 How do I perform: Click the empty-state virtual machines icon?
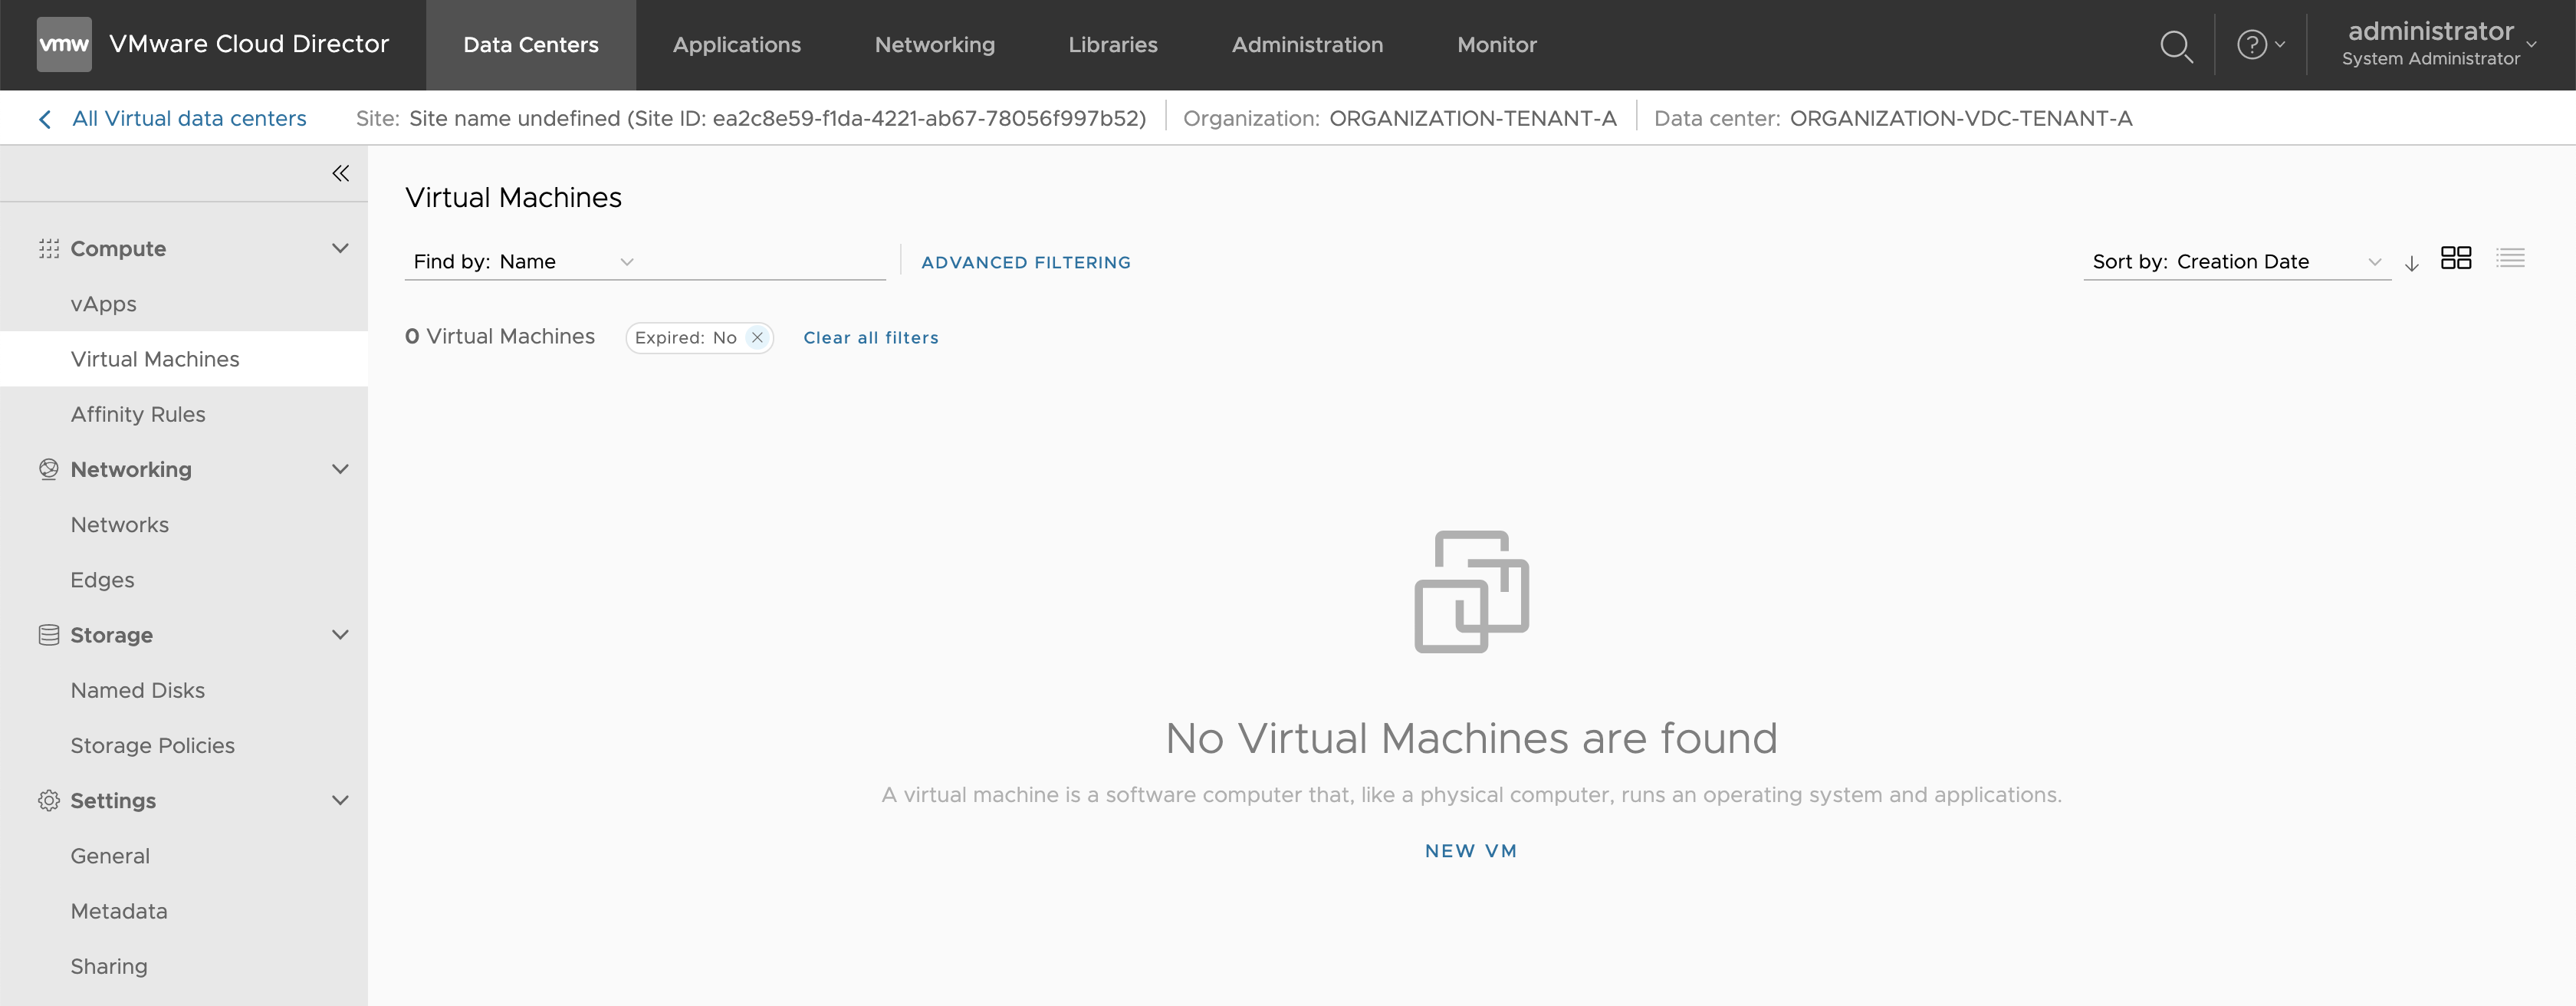(1471, 592)
